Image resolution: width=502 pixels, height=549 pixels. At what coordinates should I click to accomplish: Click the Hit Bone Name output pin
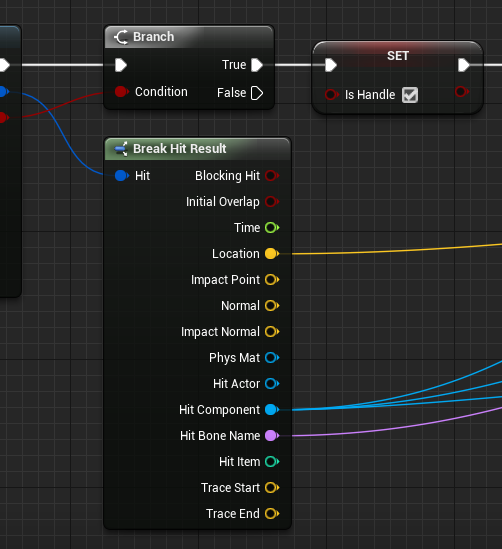click(272, 436)
